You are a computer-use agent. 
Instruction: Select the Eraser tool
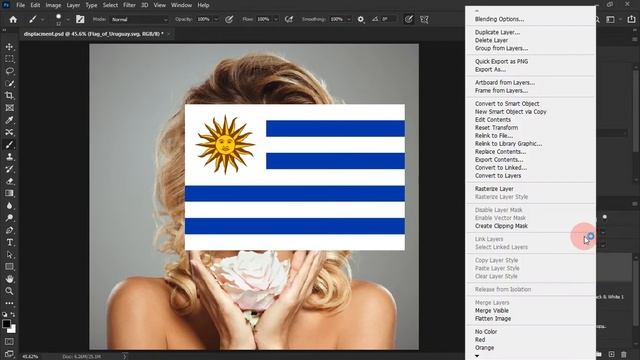(9, 181)
